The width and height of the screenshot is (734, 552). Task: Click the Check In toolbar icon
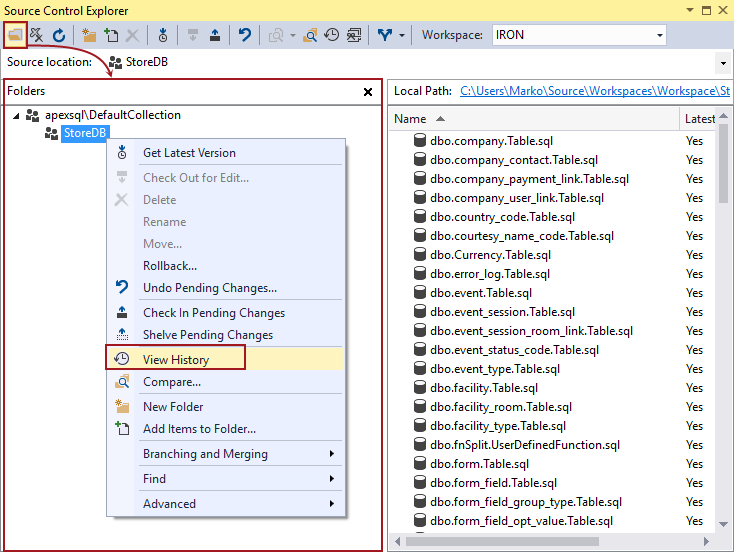click(215, 35)
